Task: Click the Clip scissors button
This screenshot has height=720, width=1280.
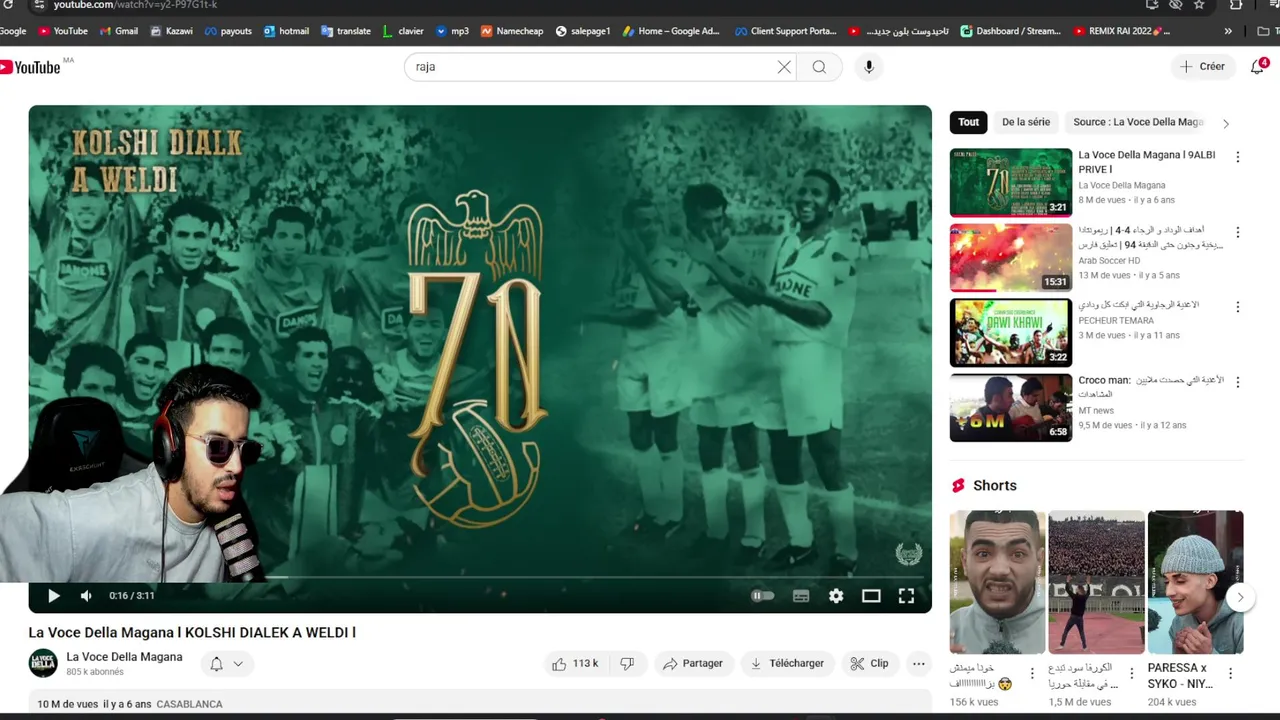Action: (869, 663)
